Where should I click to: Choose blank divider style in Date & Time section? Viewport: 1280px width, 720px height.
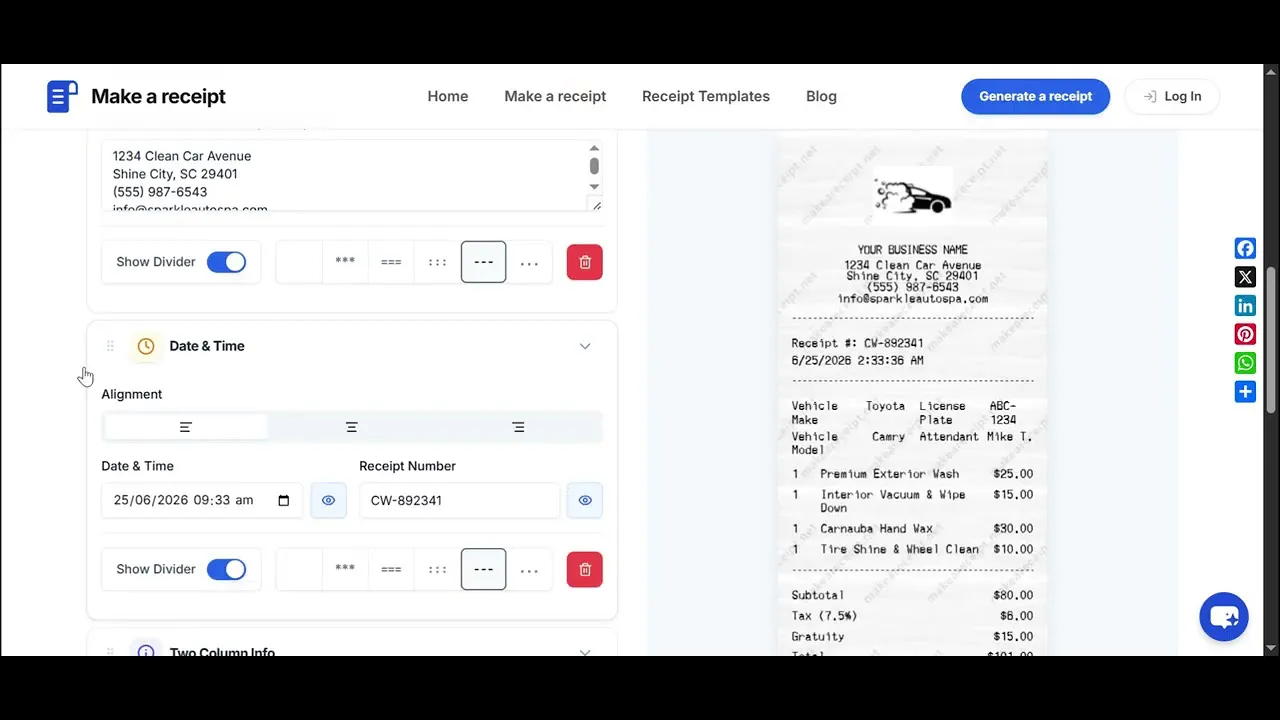point(299,569)
